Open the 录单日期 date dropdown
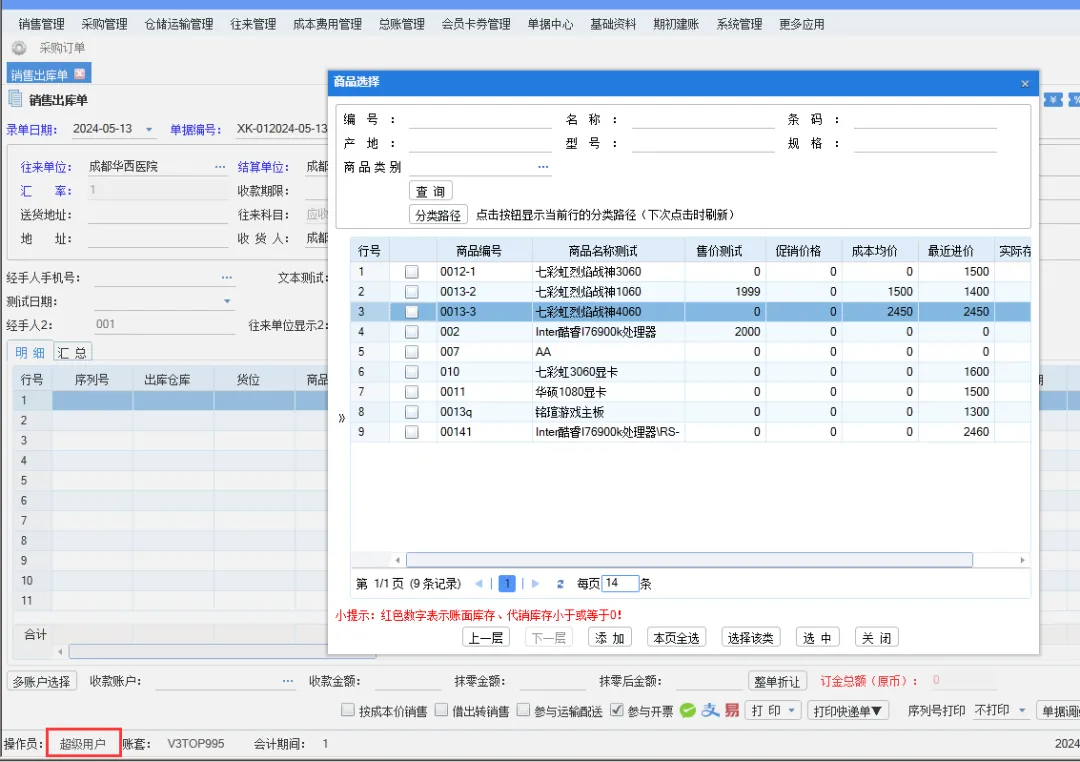1080x762 pixels. click(x=150, y=129)
